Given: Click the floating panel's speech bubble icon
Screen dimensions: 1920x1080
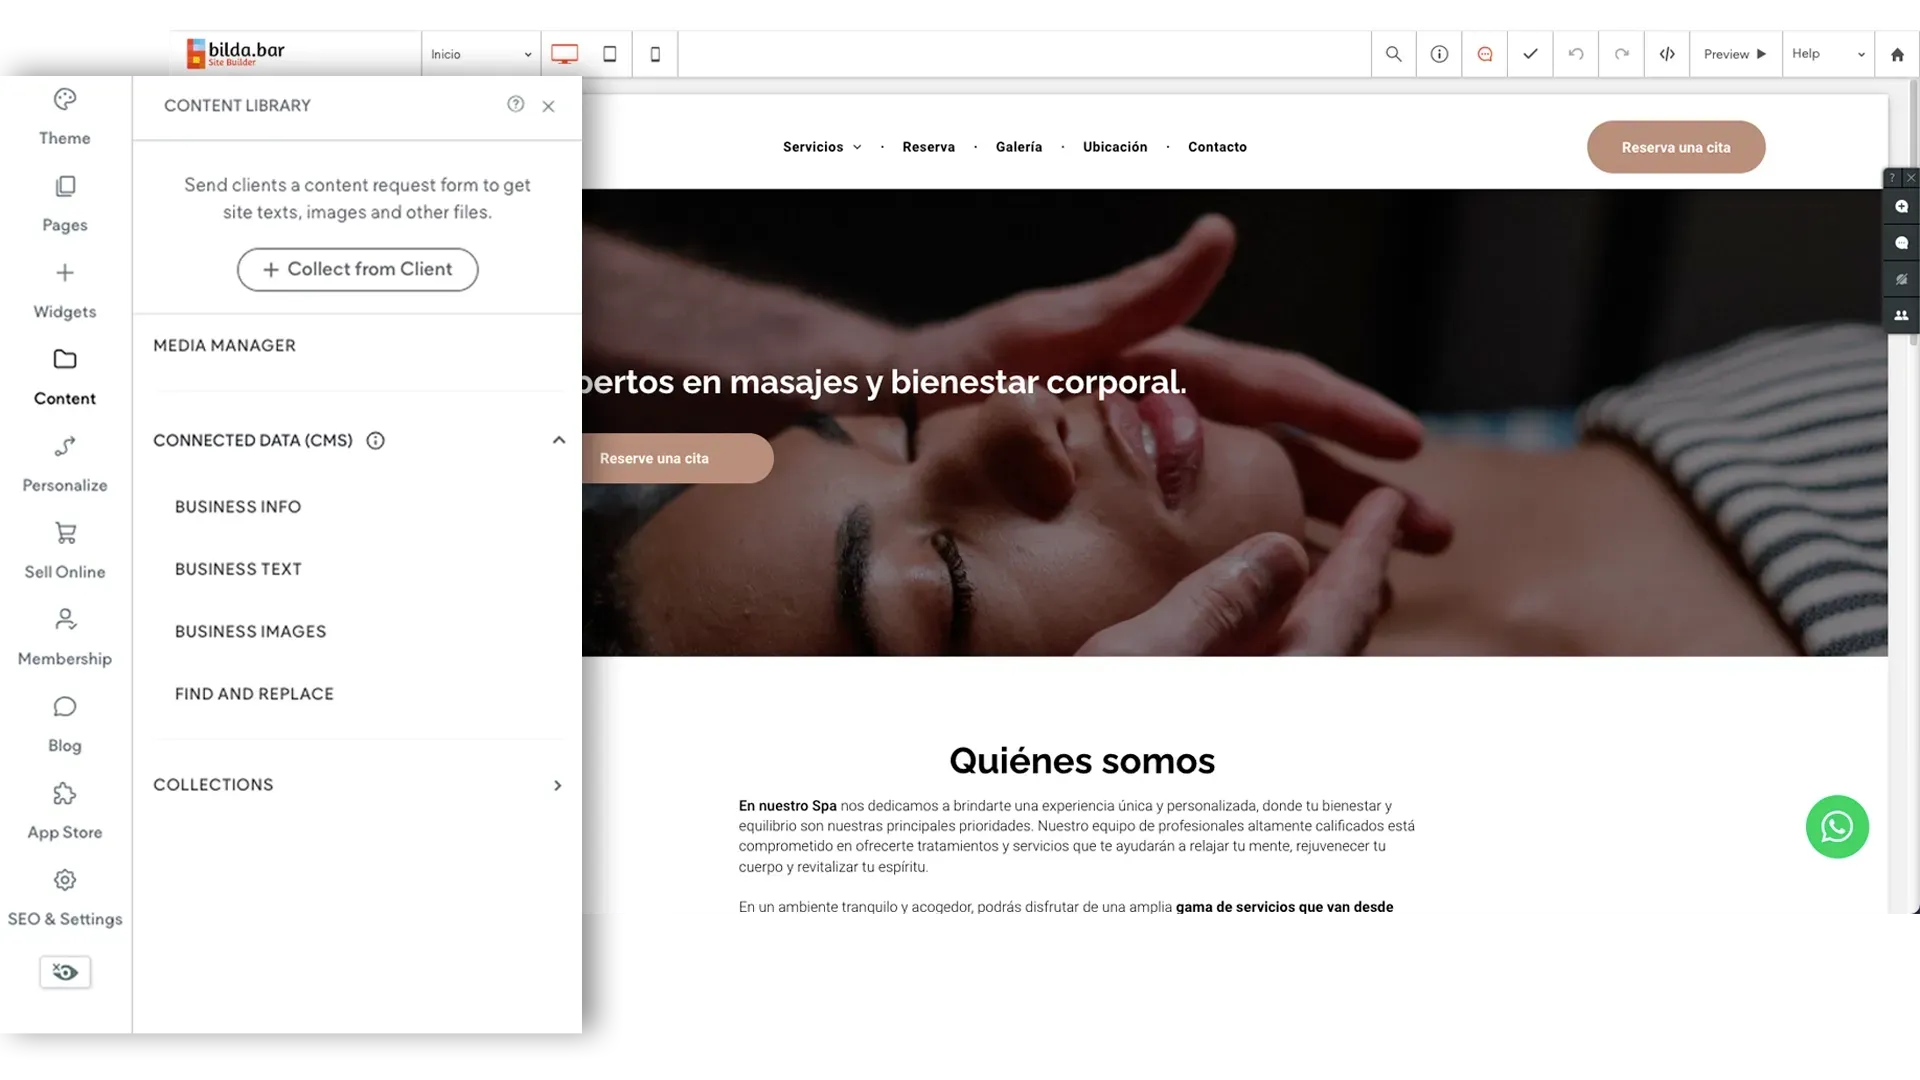Looking at the screenshot, I should [1901, 243].
